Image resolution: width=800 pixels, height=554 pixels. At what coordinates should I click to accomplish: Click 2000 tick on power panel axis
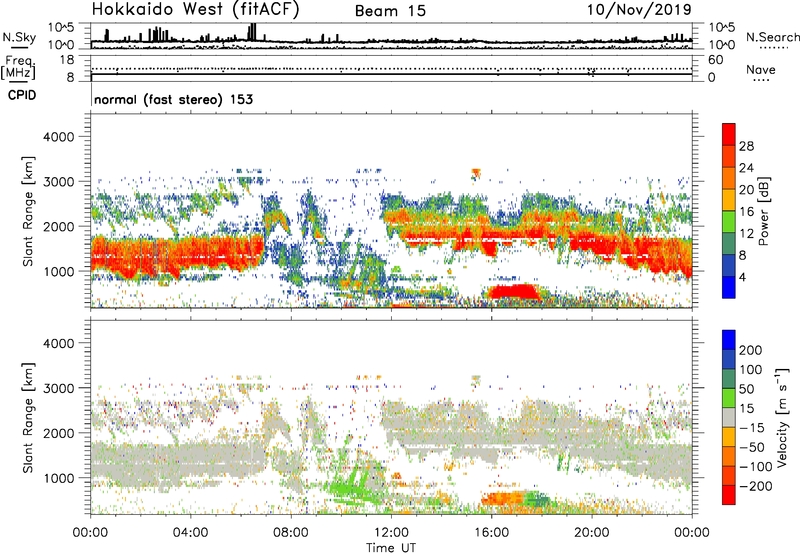pyautogui.click(x=59, y=226)
